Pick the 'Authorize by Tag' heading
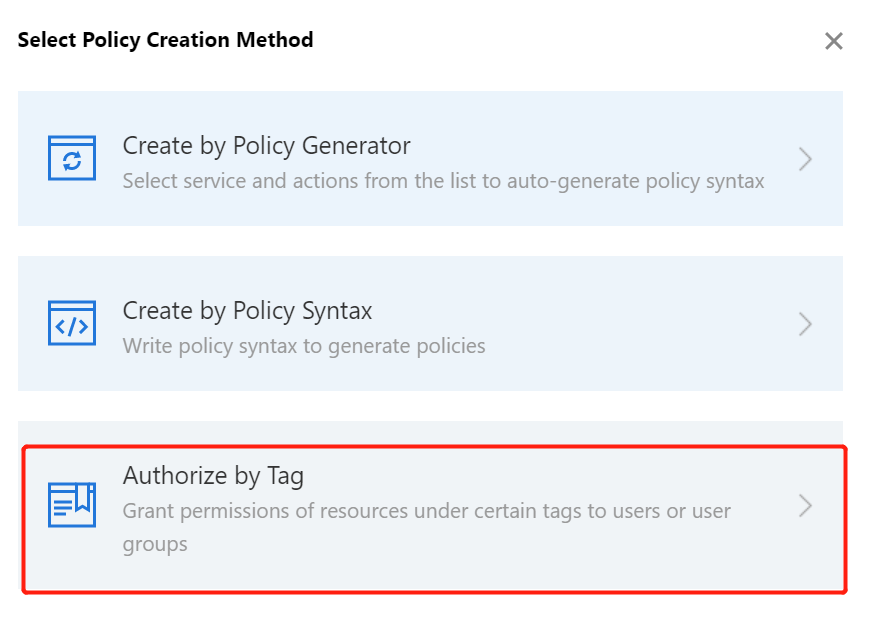Image resolution: width=871 pixels, height=640 pixels. [x=212, y=476]
